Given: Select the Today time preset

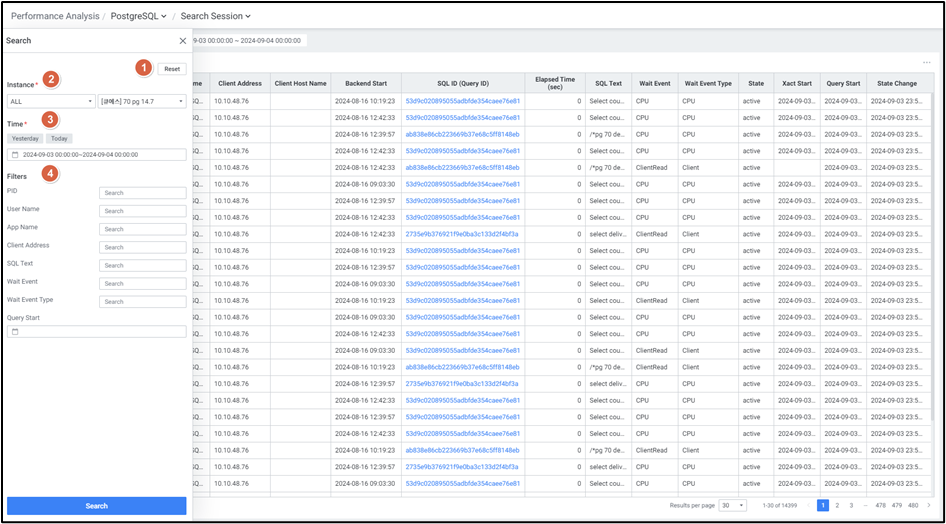Looking at the screenshot, I should coord(59,138).
